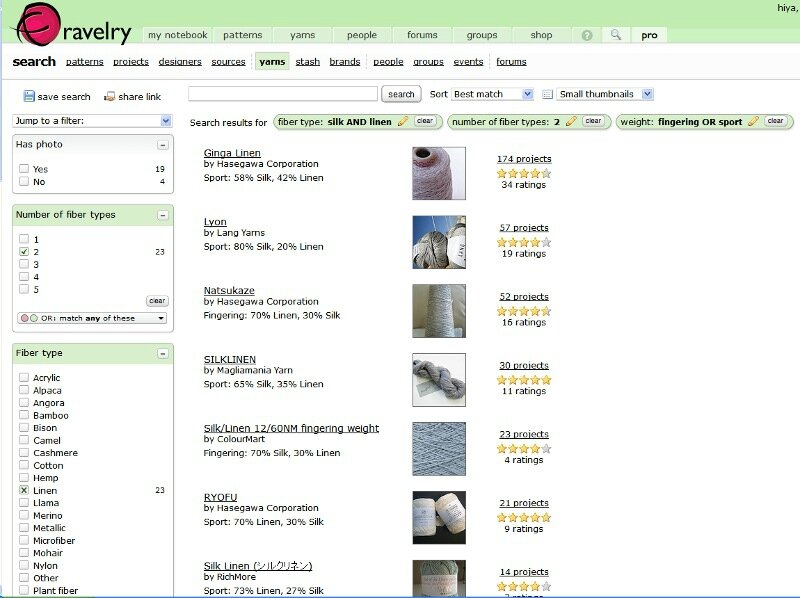The height and width of the screenshot is (598, 800).
Task: Open Silk/Linen 12/60NM fingering weight link
Action: coord(291,428)
